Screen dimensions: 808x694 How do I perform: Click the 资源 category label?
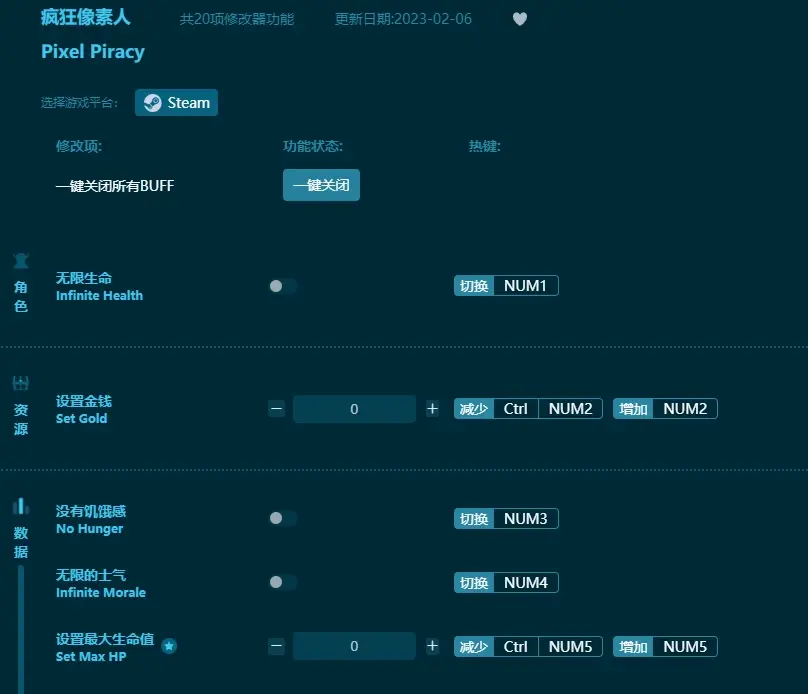21,419
